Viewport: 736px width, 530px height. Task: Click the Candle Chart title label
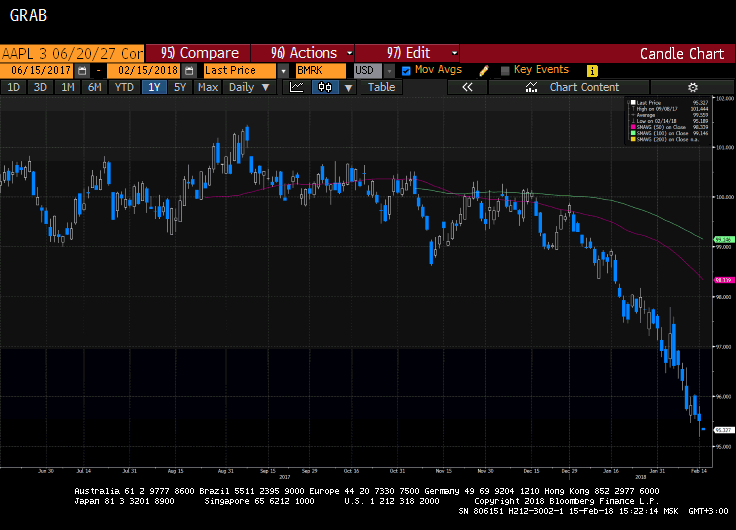coord(682,54)
